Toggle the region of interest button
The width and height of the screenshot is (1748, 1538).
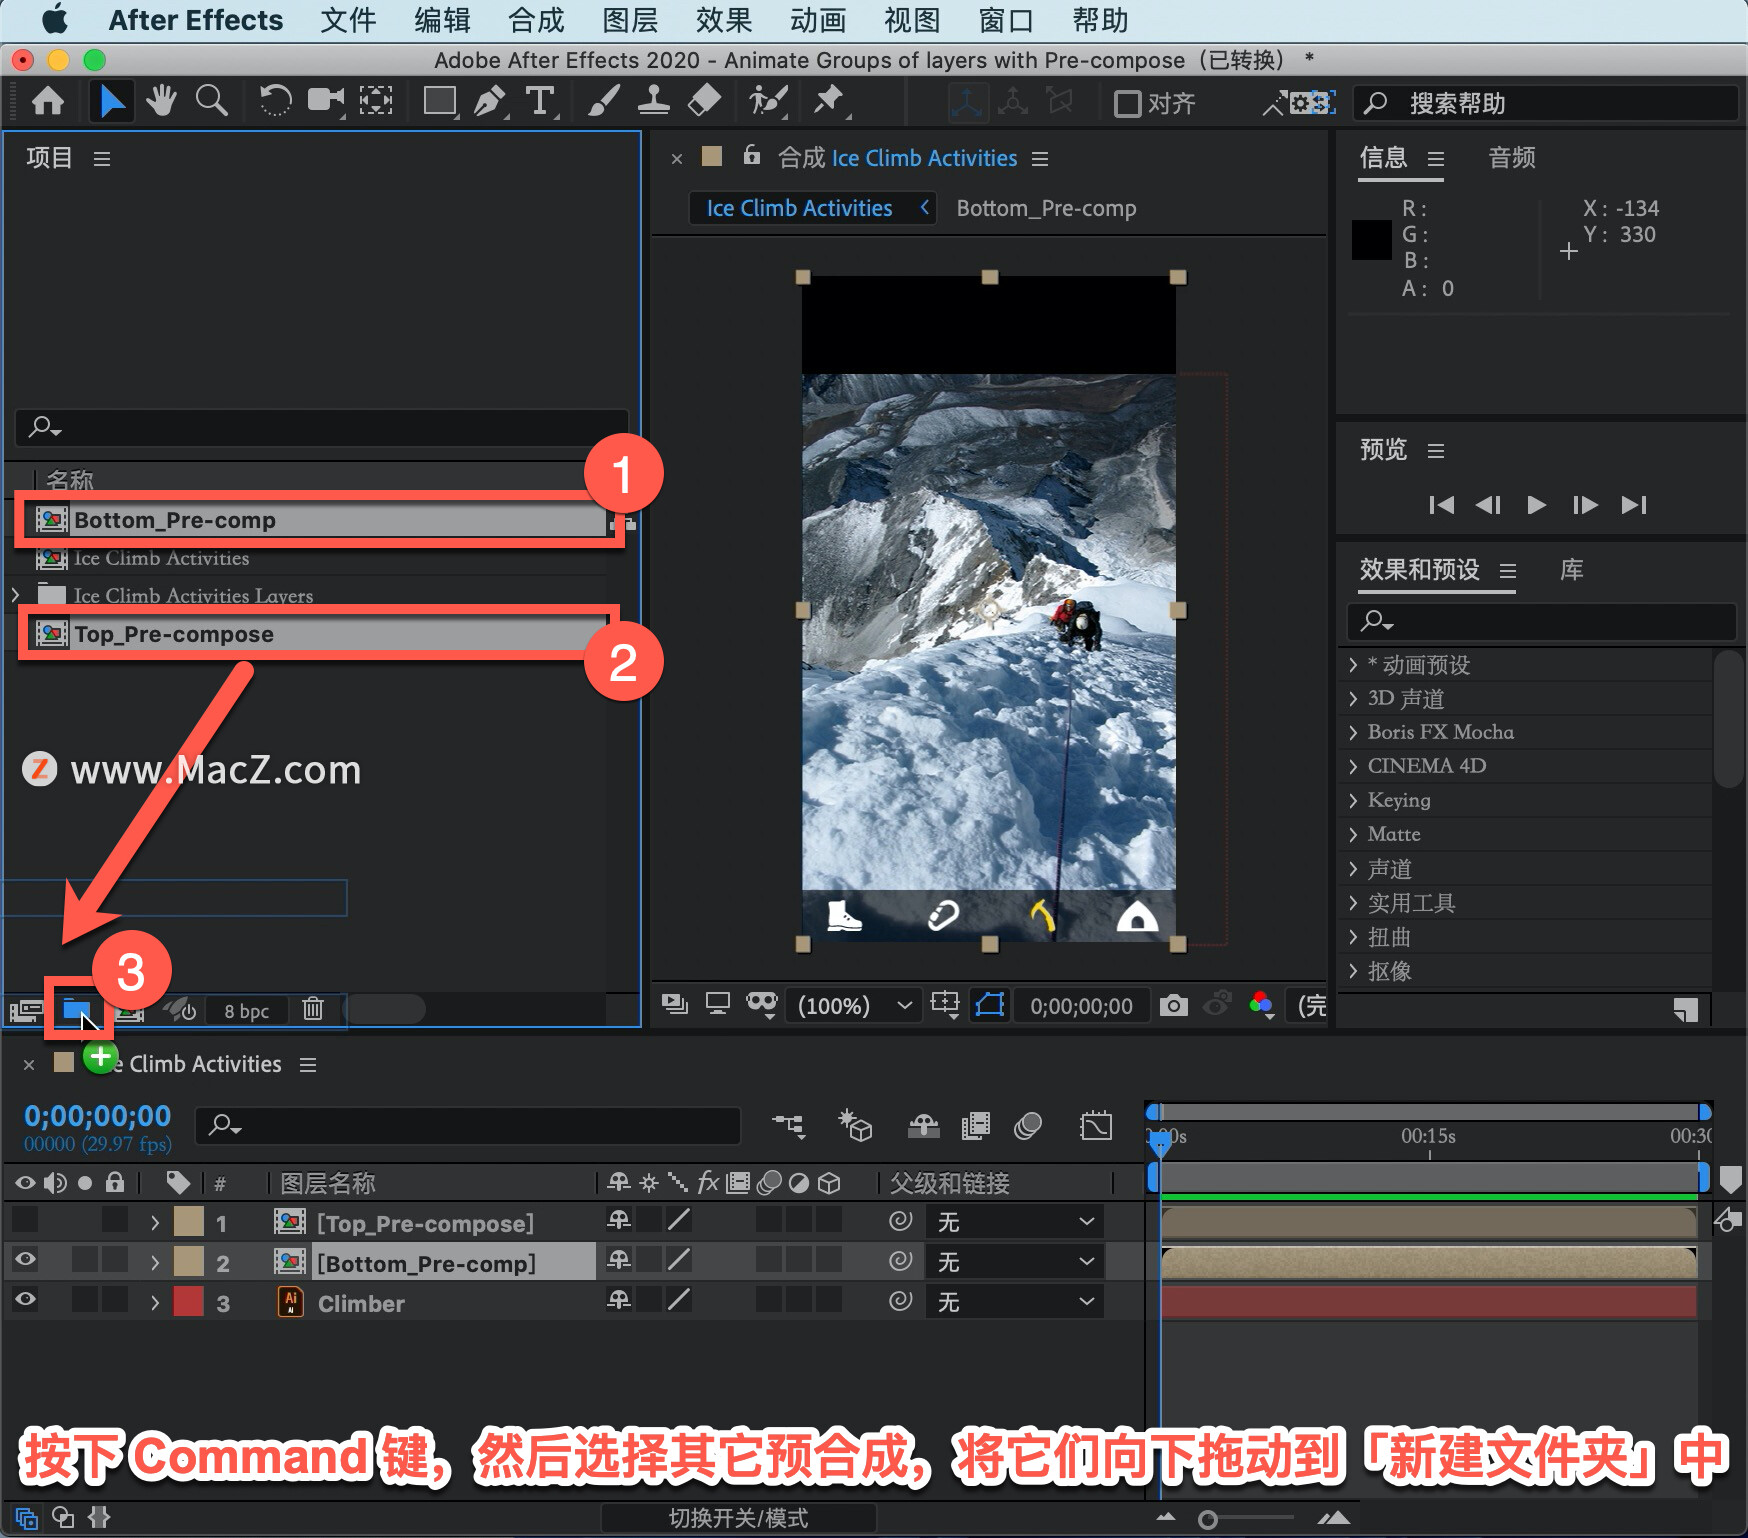944,1004
